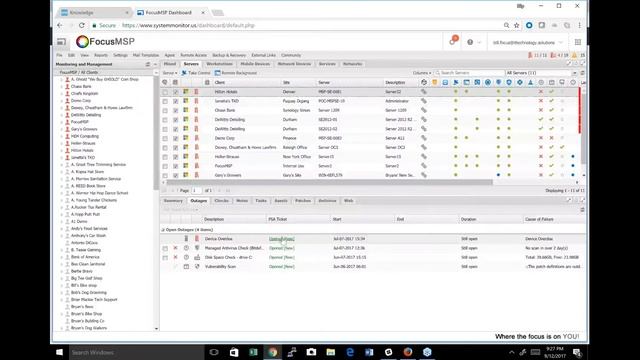Click the link icon in Hilton Hotels row
640x360 pixels.
click(424, 92)
